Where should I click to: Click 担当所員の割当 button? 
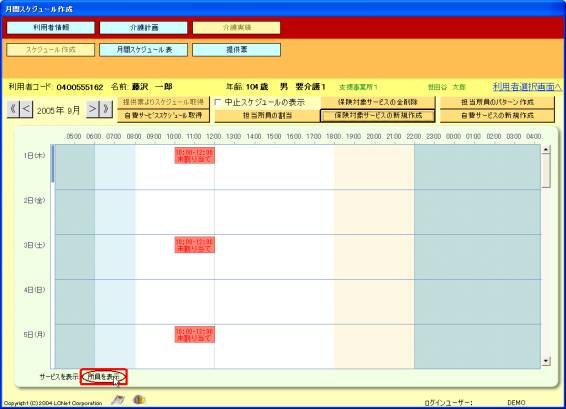(x=267, y=116)
